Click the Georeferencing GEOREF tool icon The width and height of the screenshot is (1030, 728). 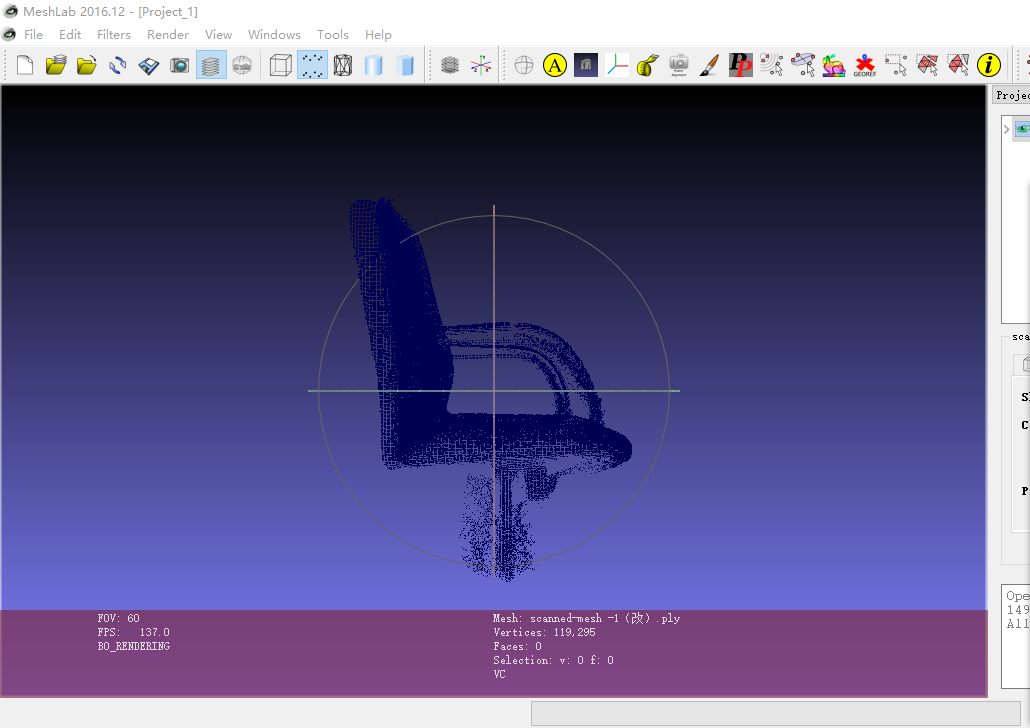coord(865,66)
